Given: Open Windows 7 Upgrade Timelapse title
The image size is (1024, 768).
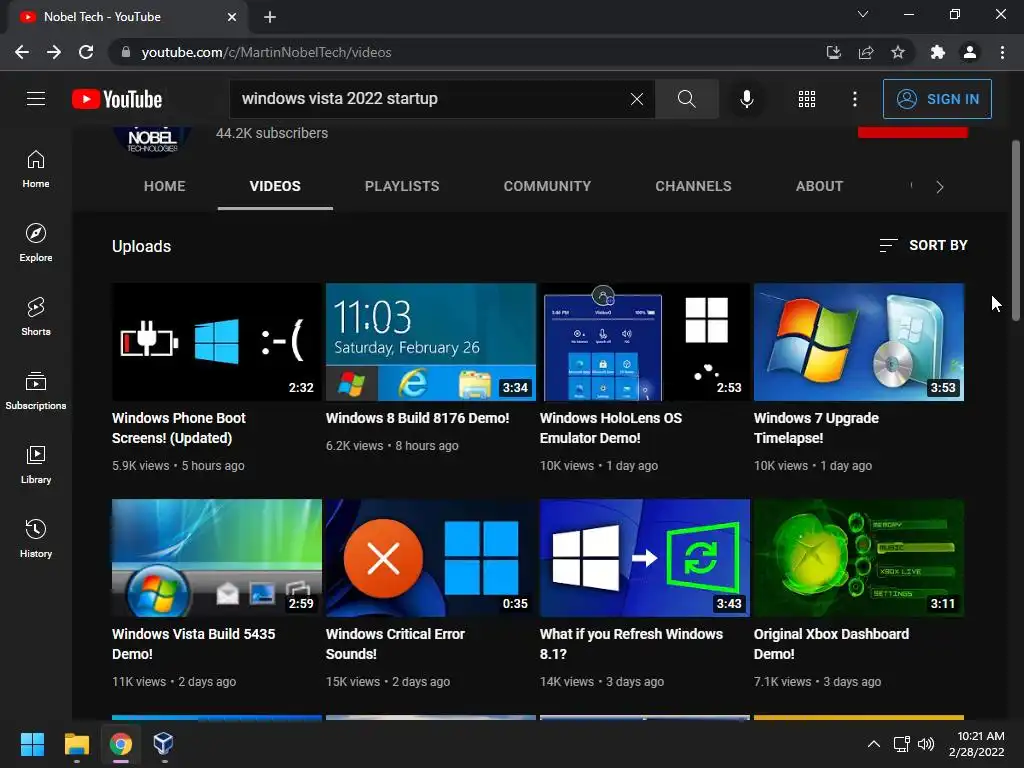Looking at the screenshot, I should click(x=816, y=428).
